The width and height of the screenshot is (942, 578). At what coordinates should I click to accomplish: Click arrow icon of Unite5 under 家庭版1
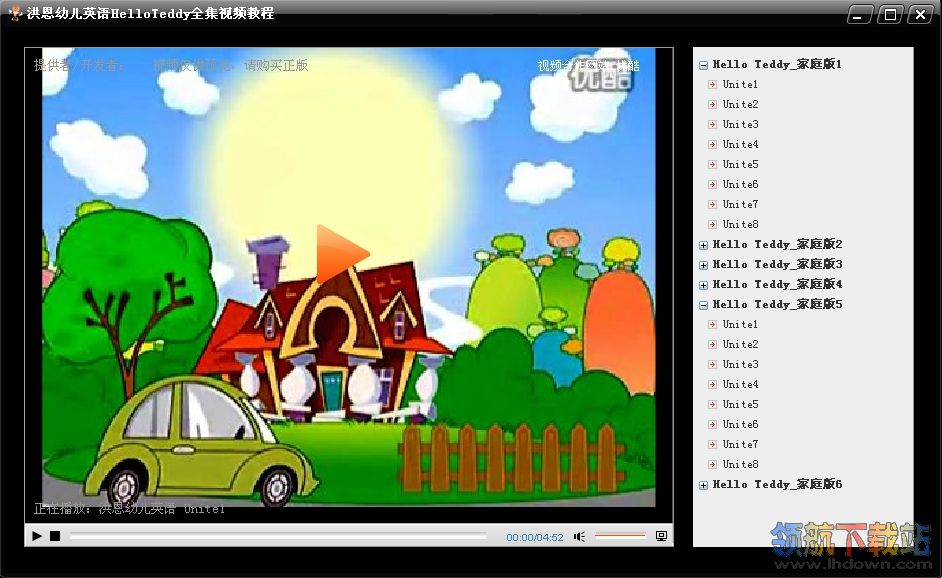point(713,165)
